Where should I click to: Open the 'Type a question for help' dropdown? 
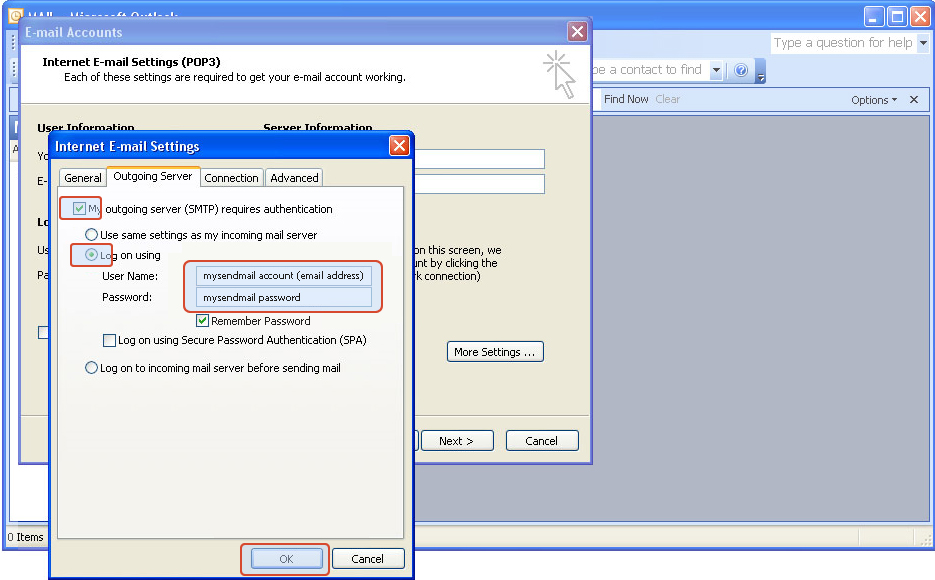click(923, 43)
